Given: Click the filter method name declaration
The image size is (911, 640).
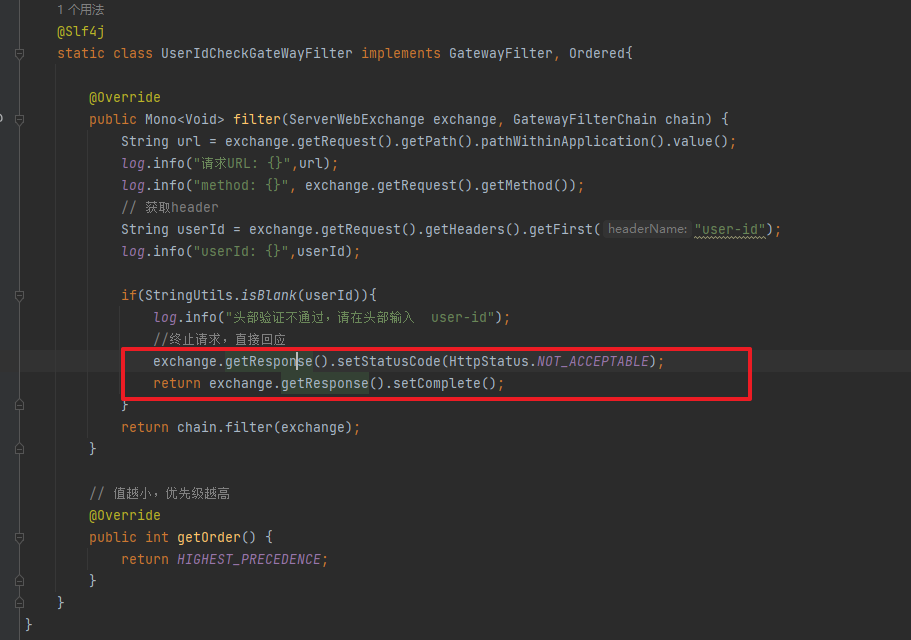Looking at the screenshot, I should coord(257,120).
